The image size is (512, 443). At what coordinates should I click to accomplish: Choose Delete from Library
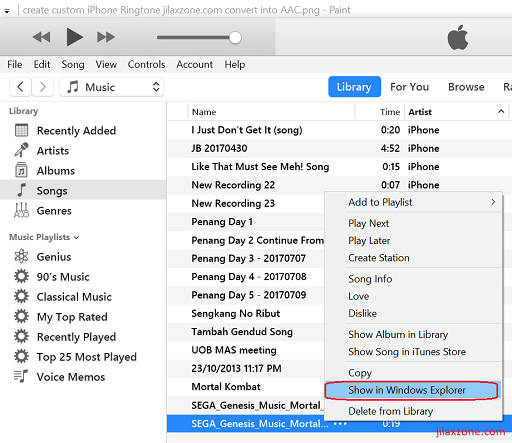click(x=413, y=411)
